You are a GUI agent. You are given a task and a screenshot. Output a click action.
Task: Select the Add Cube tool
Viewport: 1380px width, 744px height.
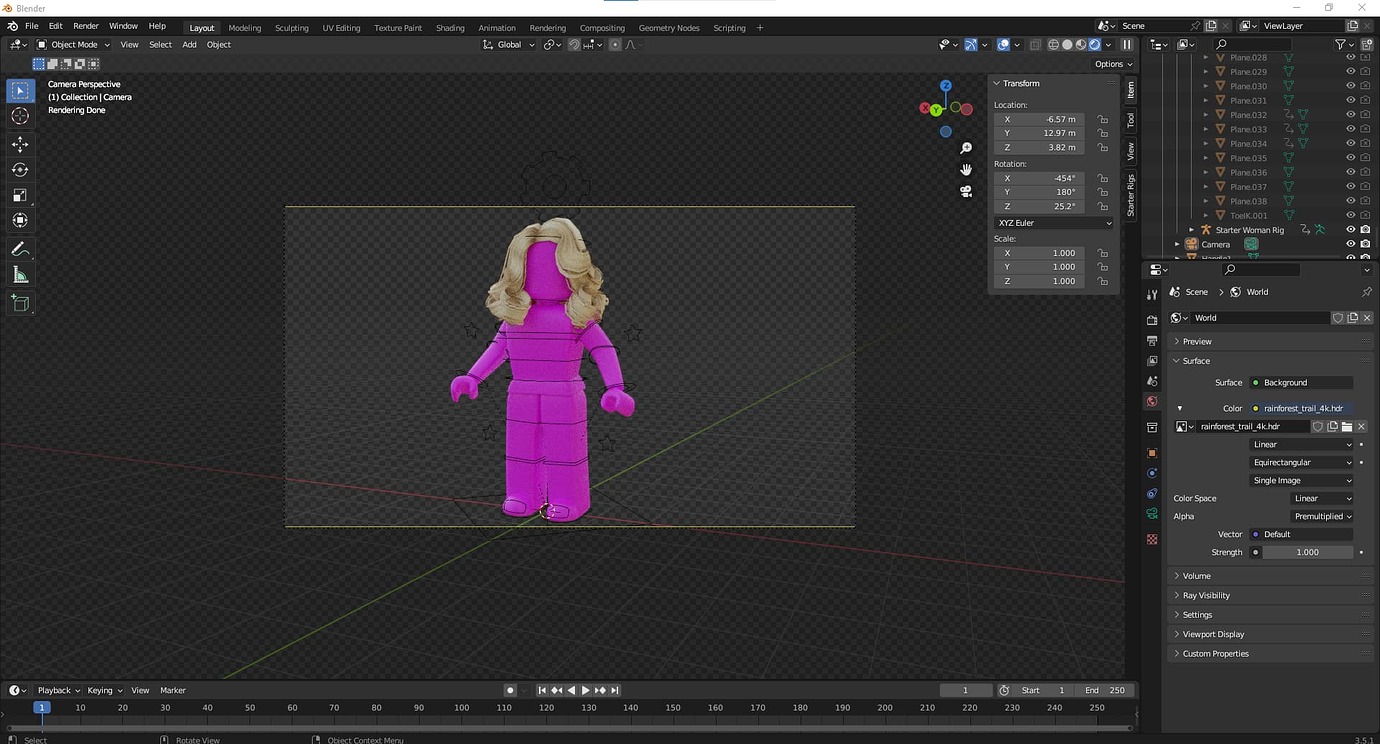click(x=20, y=303)
